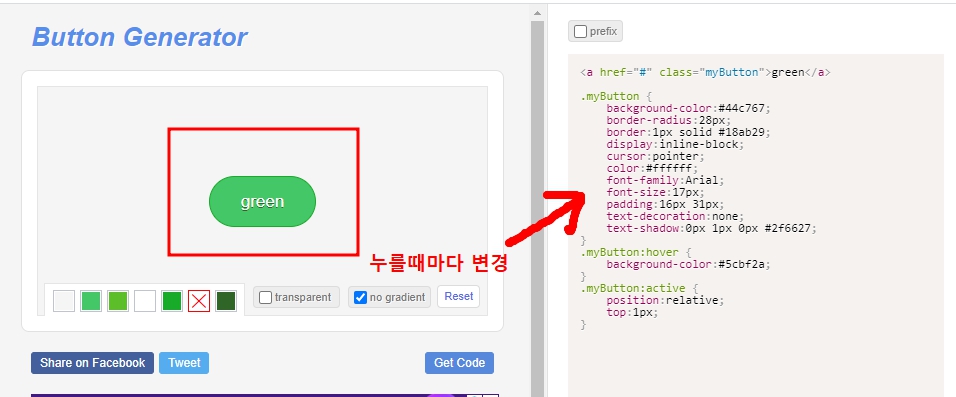Click the red crossed-out swatch
956x397 pixels.
[199, 301]
